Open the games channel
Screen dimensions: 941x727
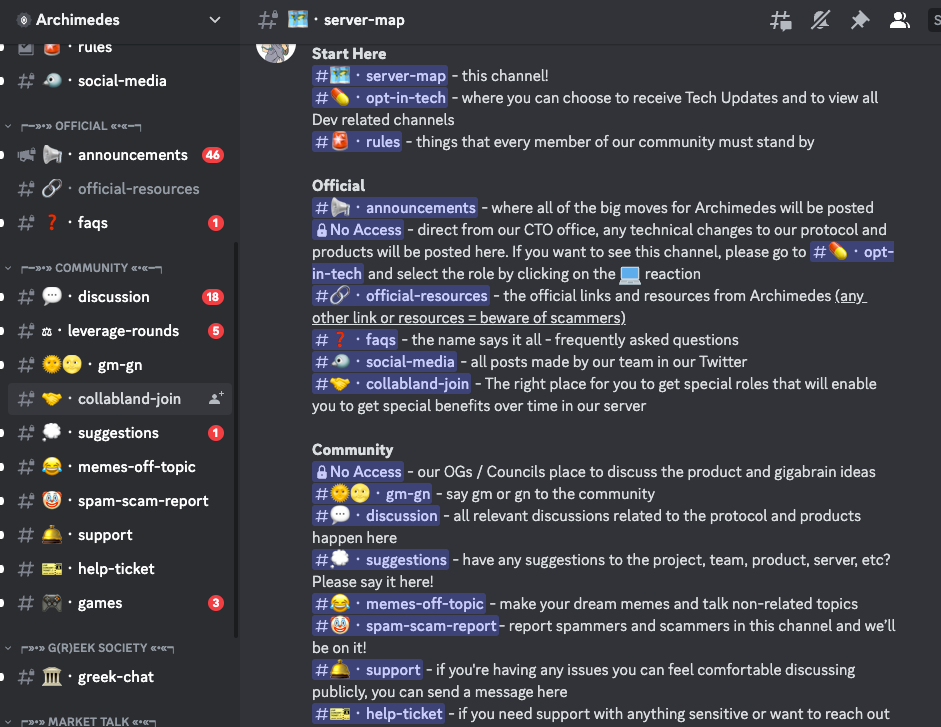click(120, 603)
